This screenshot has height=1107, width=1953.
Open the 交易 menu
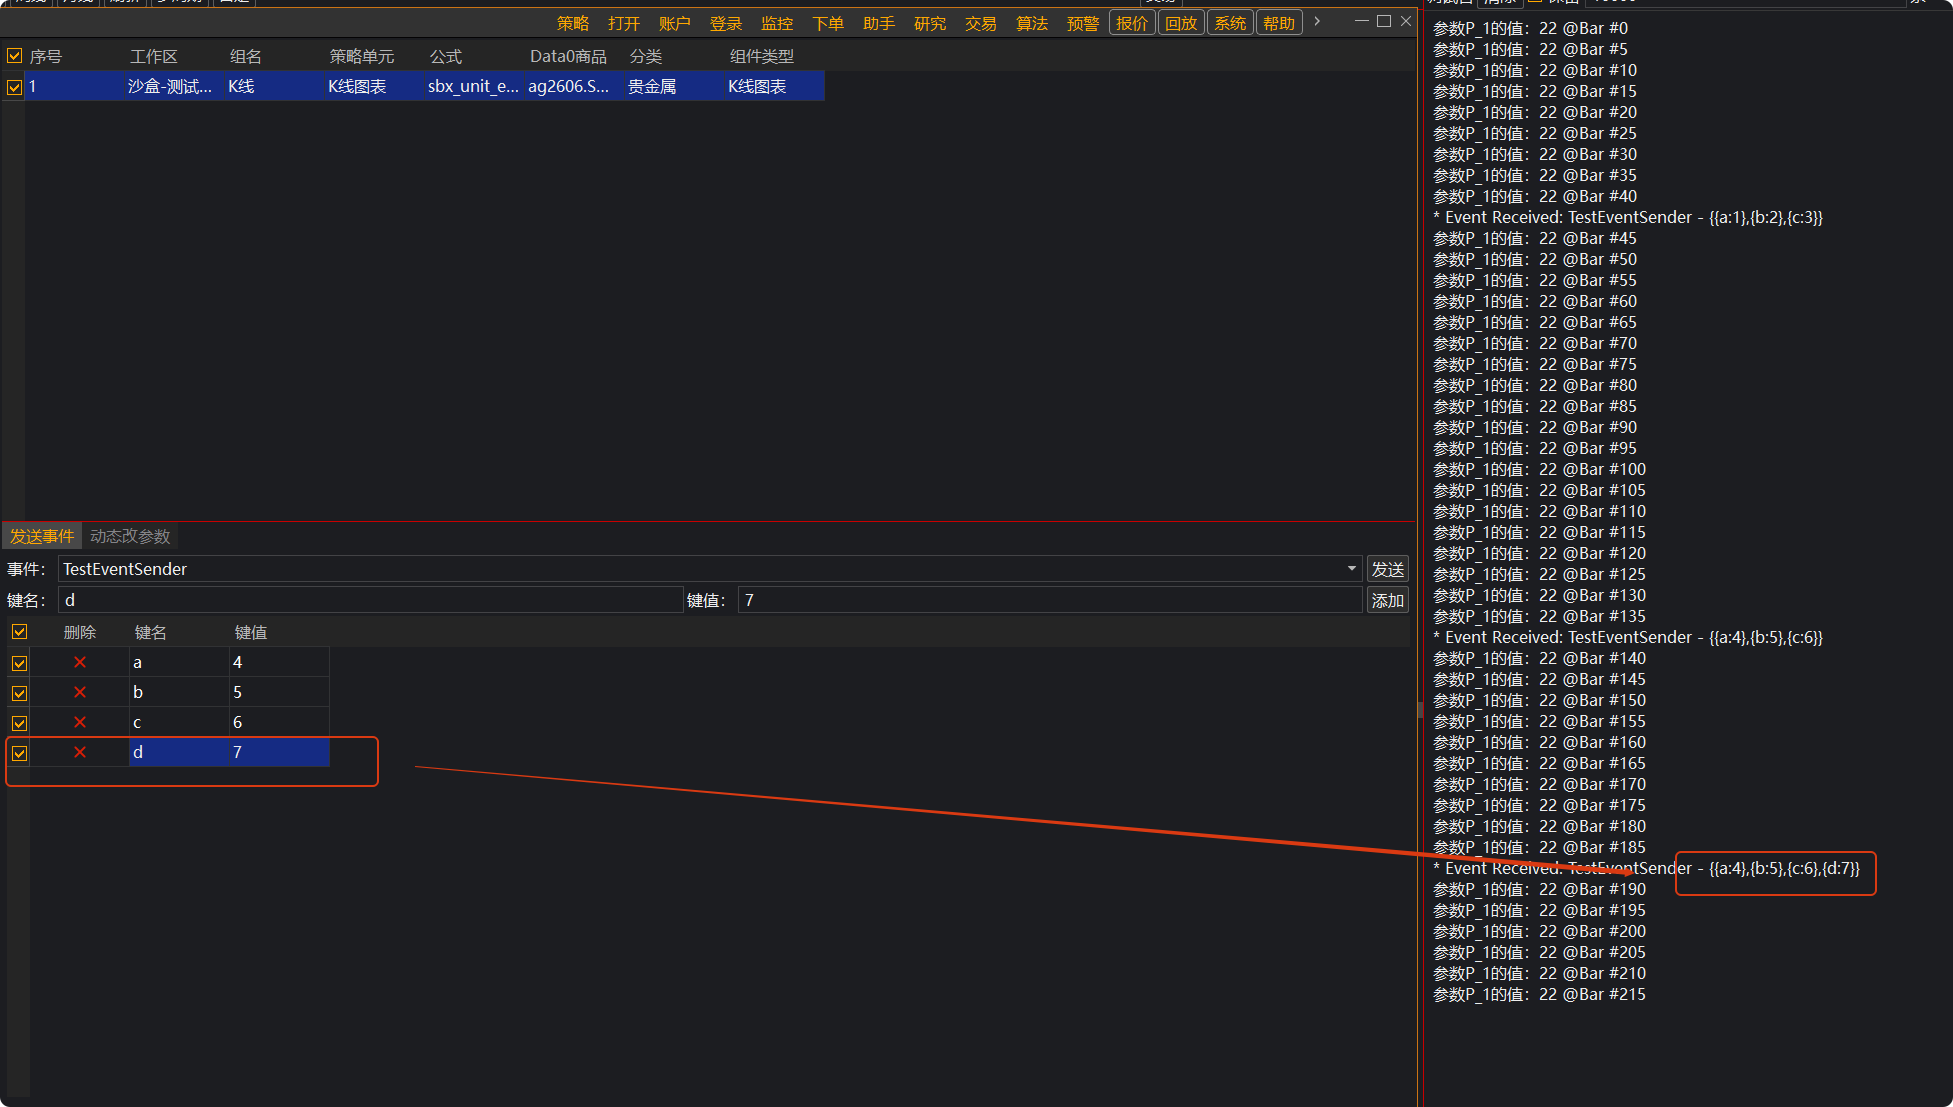980,23
